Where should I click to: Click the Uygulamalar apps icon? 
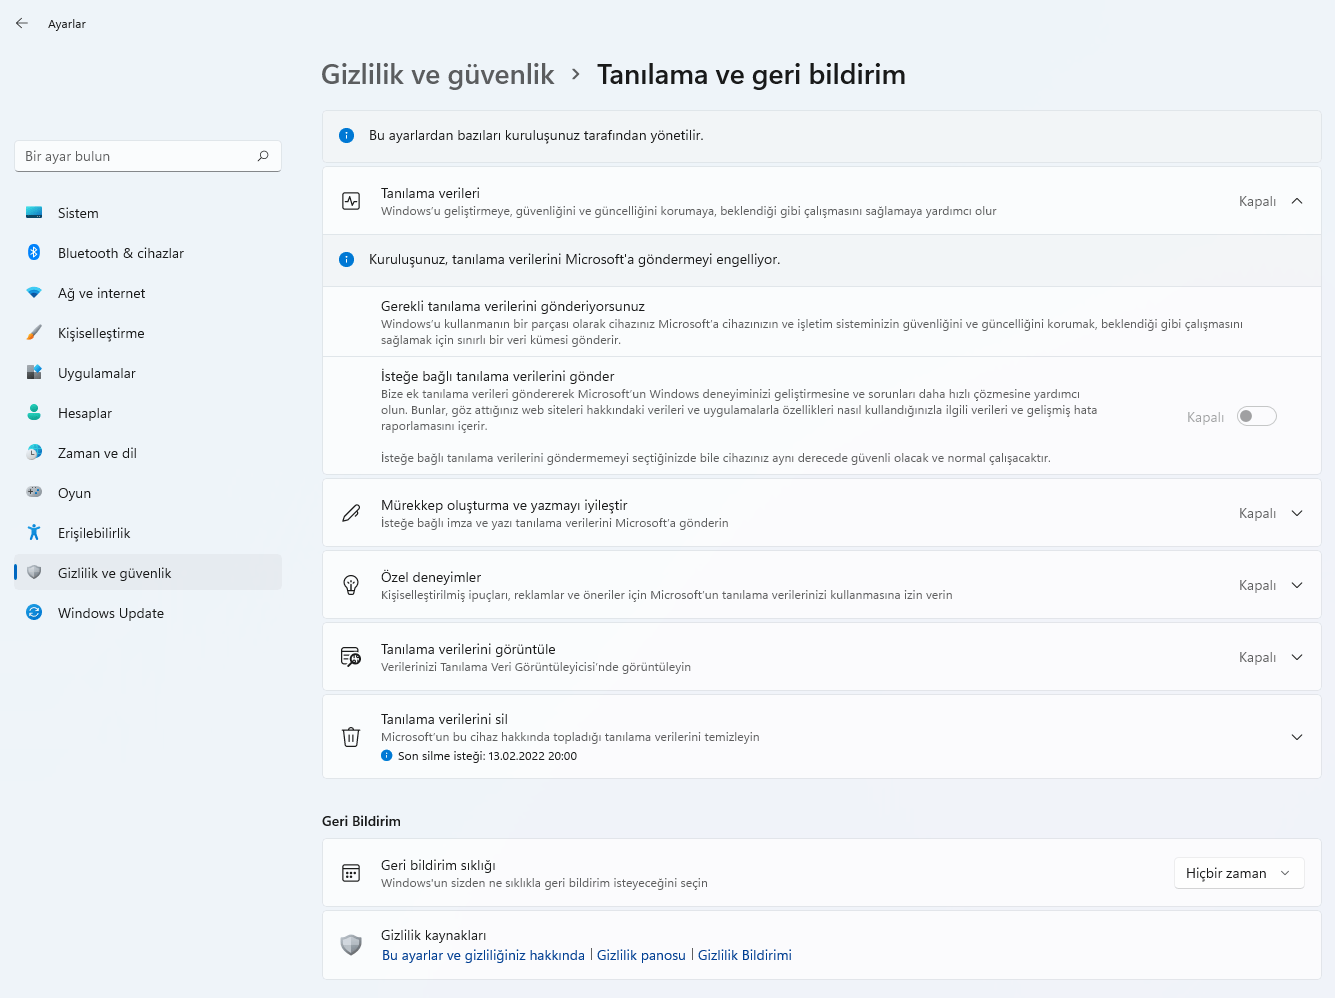click(x=34, y=373)
